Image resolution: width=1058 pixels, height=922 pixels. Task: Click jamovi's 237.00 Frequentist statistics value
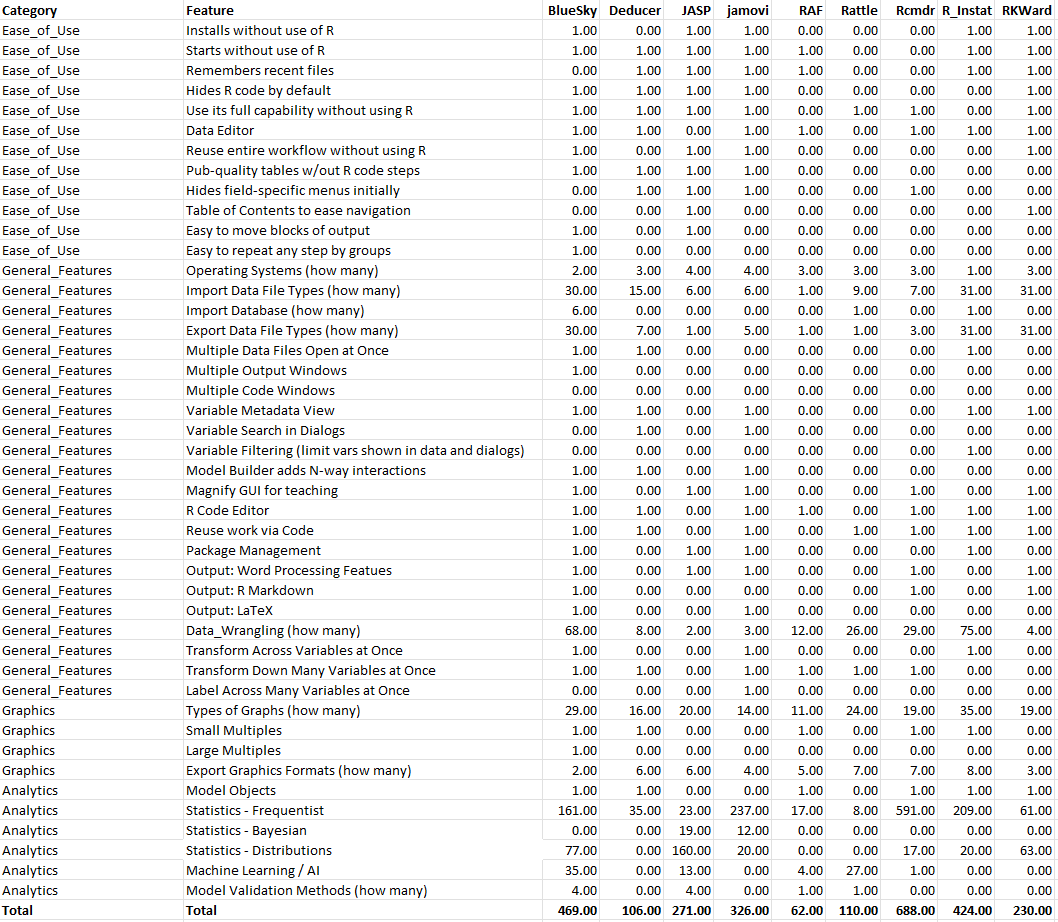[750, 810]
